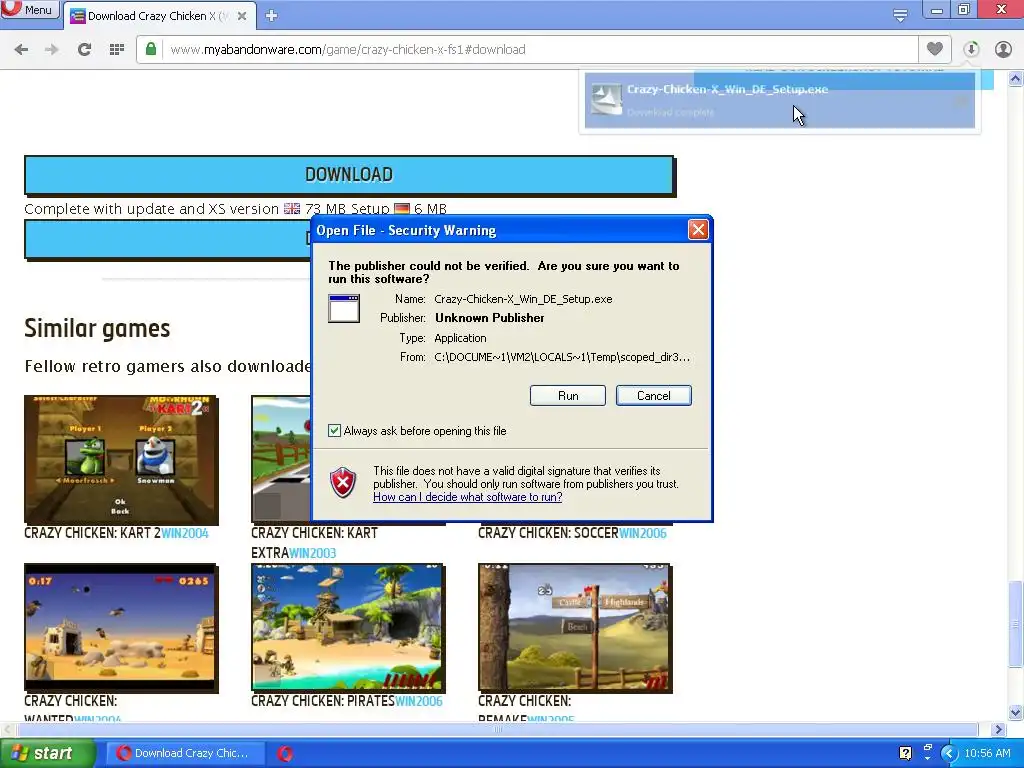The width and height of the screenshot is (1024, 768).
Task: Reload the current page
Action: pyautogui.click(x=84, y=50)
